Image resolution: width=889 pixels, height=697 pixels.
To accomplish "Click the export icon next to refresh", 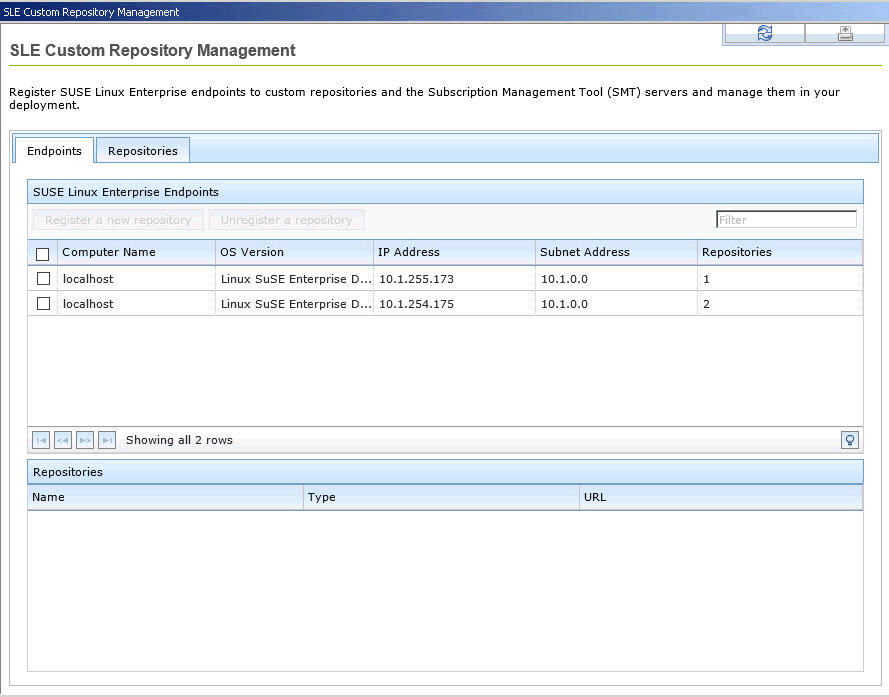I will (845, 33).
